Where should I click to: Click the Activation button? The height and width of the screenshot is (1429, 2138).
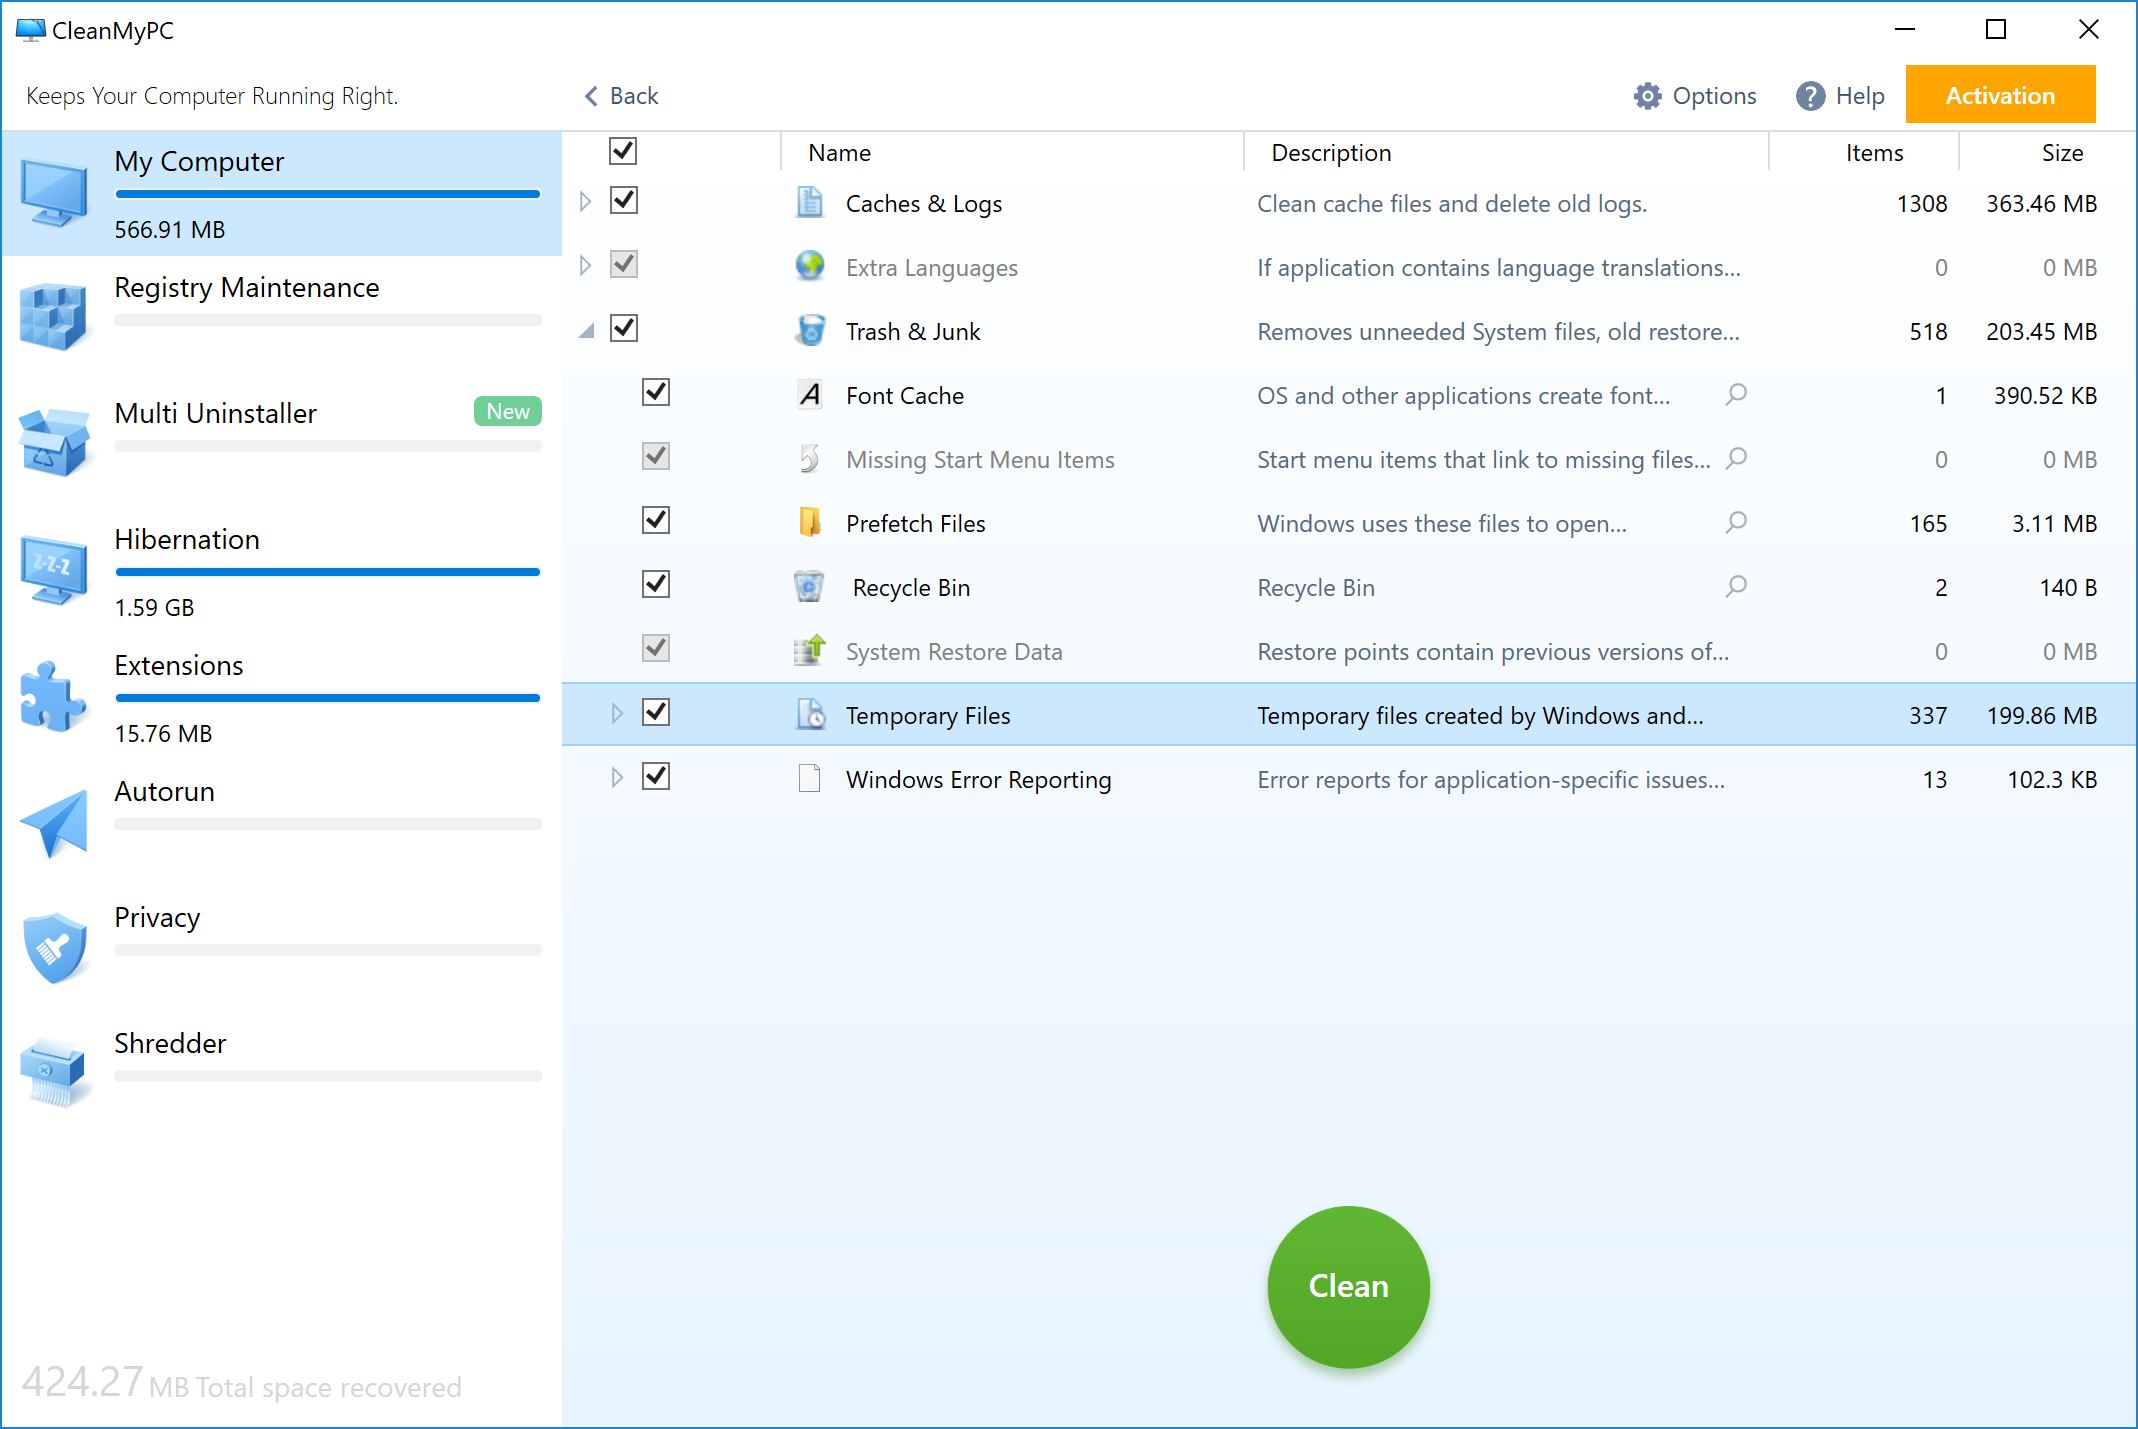pos(2002,96)
